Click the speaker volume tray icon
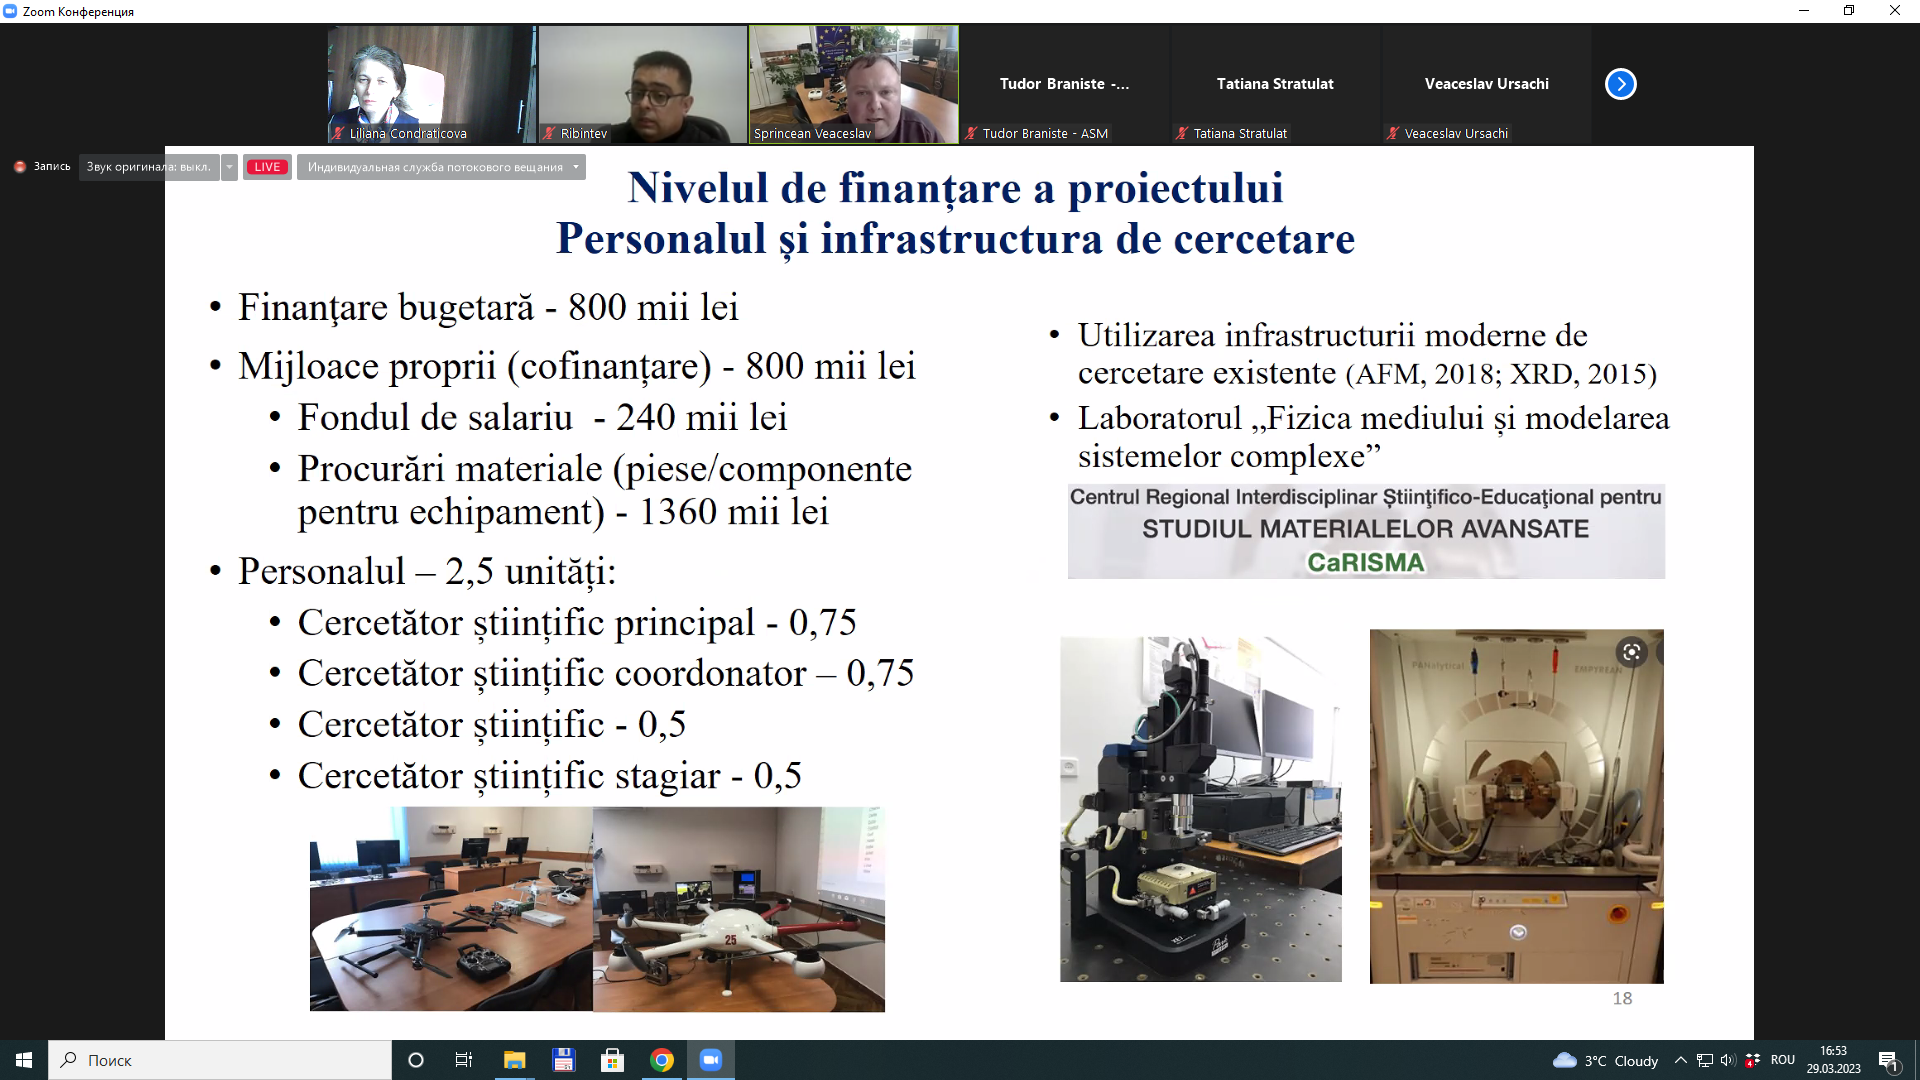1920x1080 pixels. (x=1728, y=1060)
